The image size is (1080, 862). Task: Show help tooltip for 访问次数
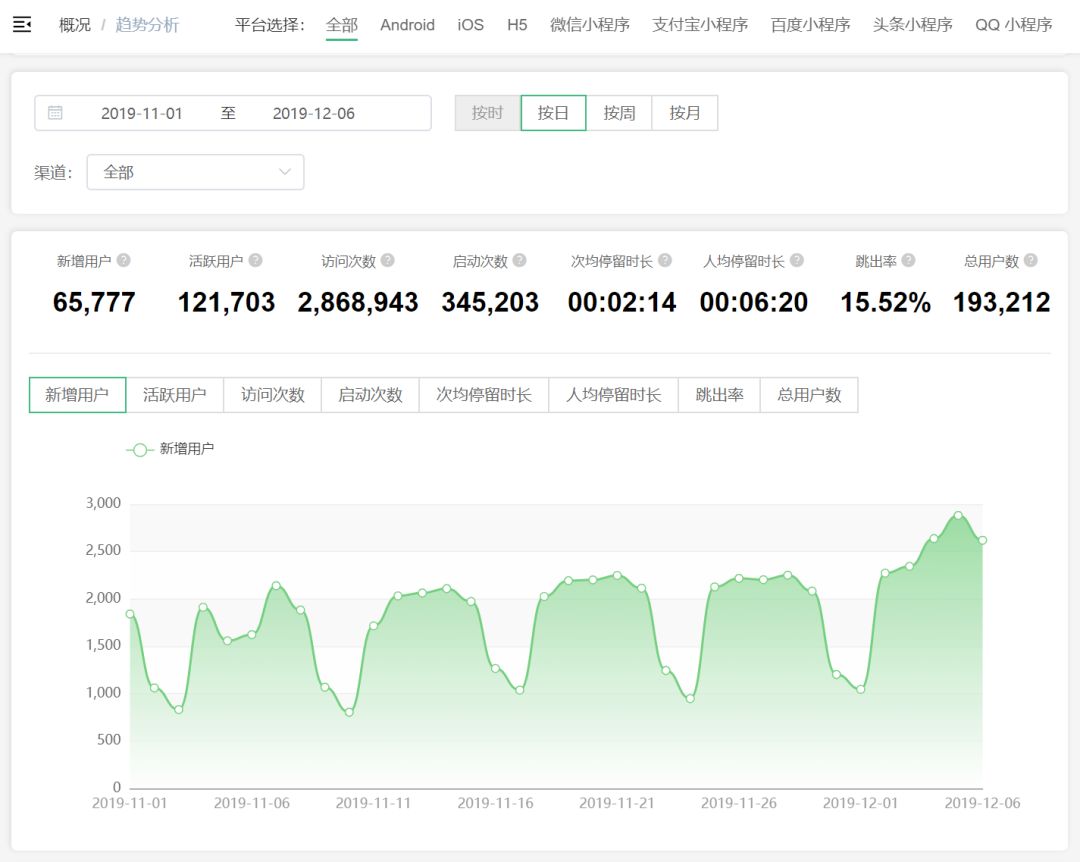point(388,260)
